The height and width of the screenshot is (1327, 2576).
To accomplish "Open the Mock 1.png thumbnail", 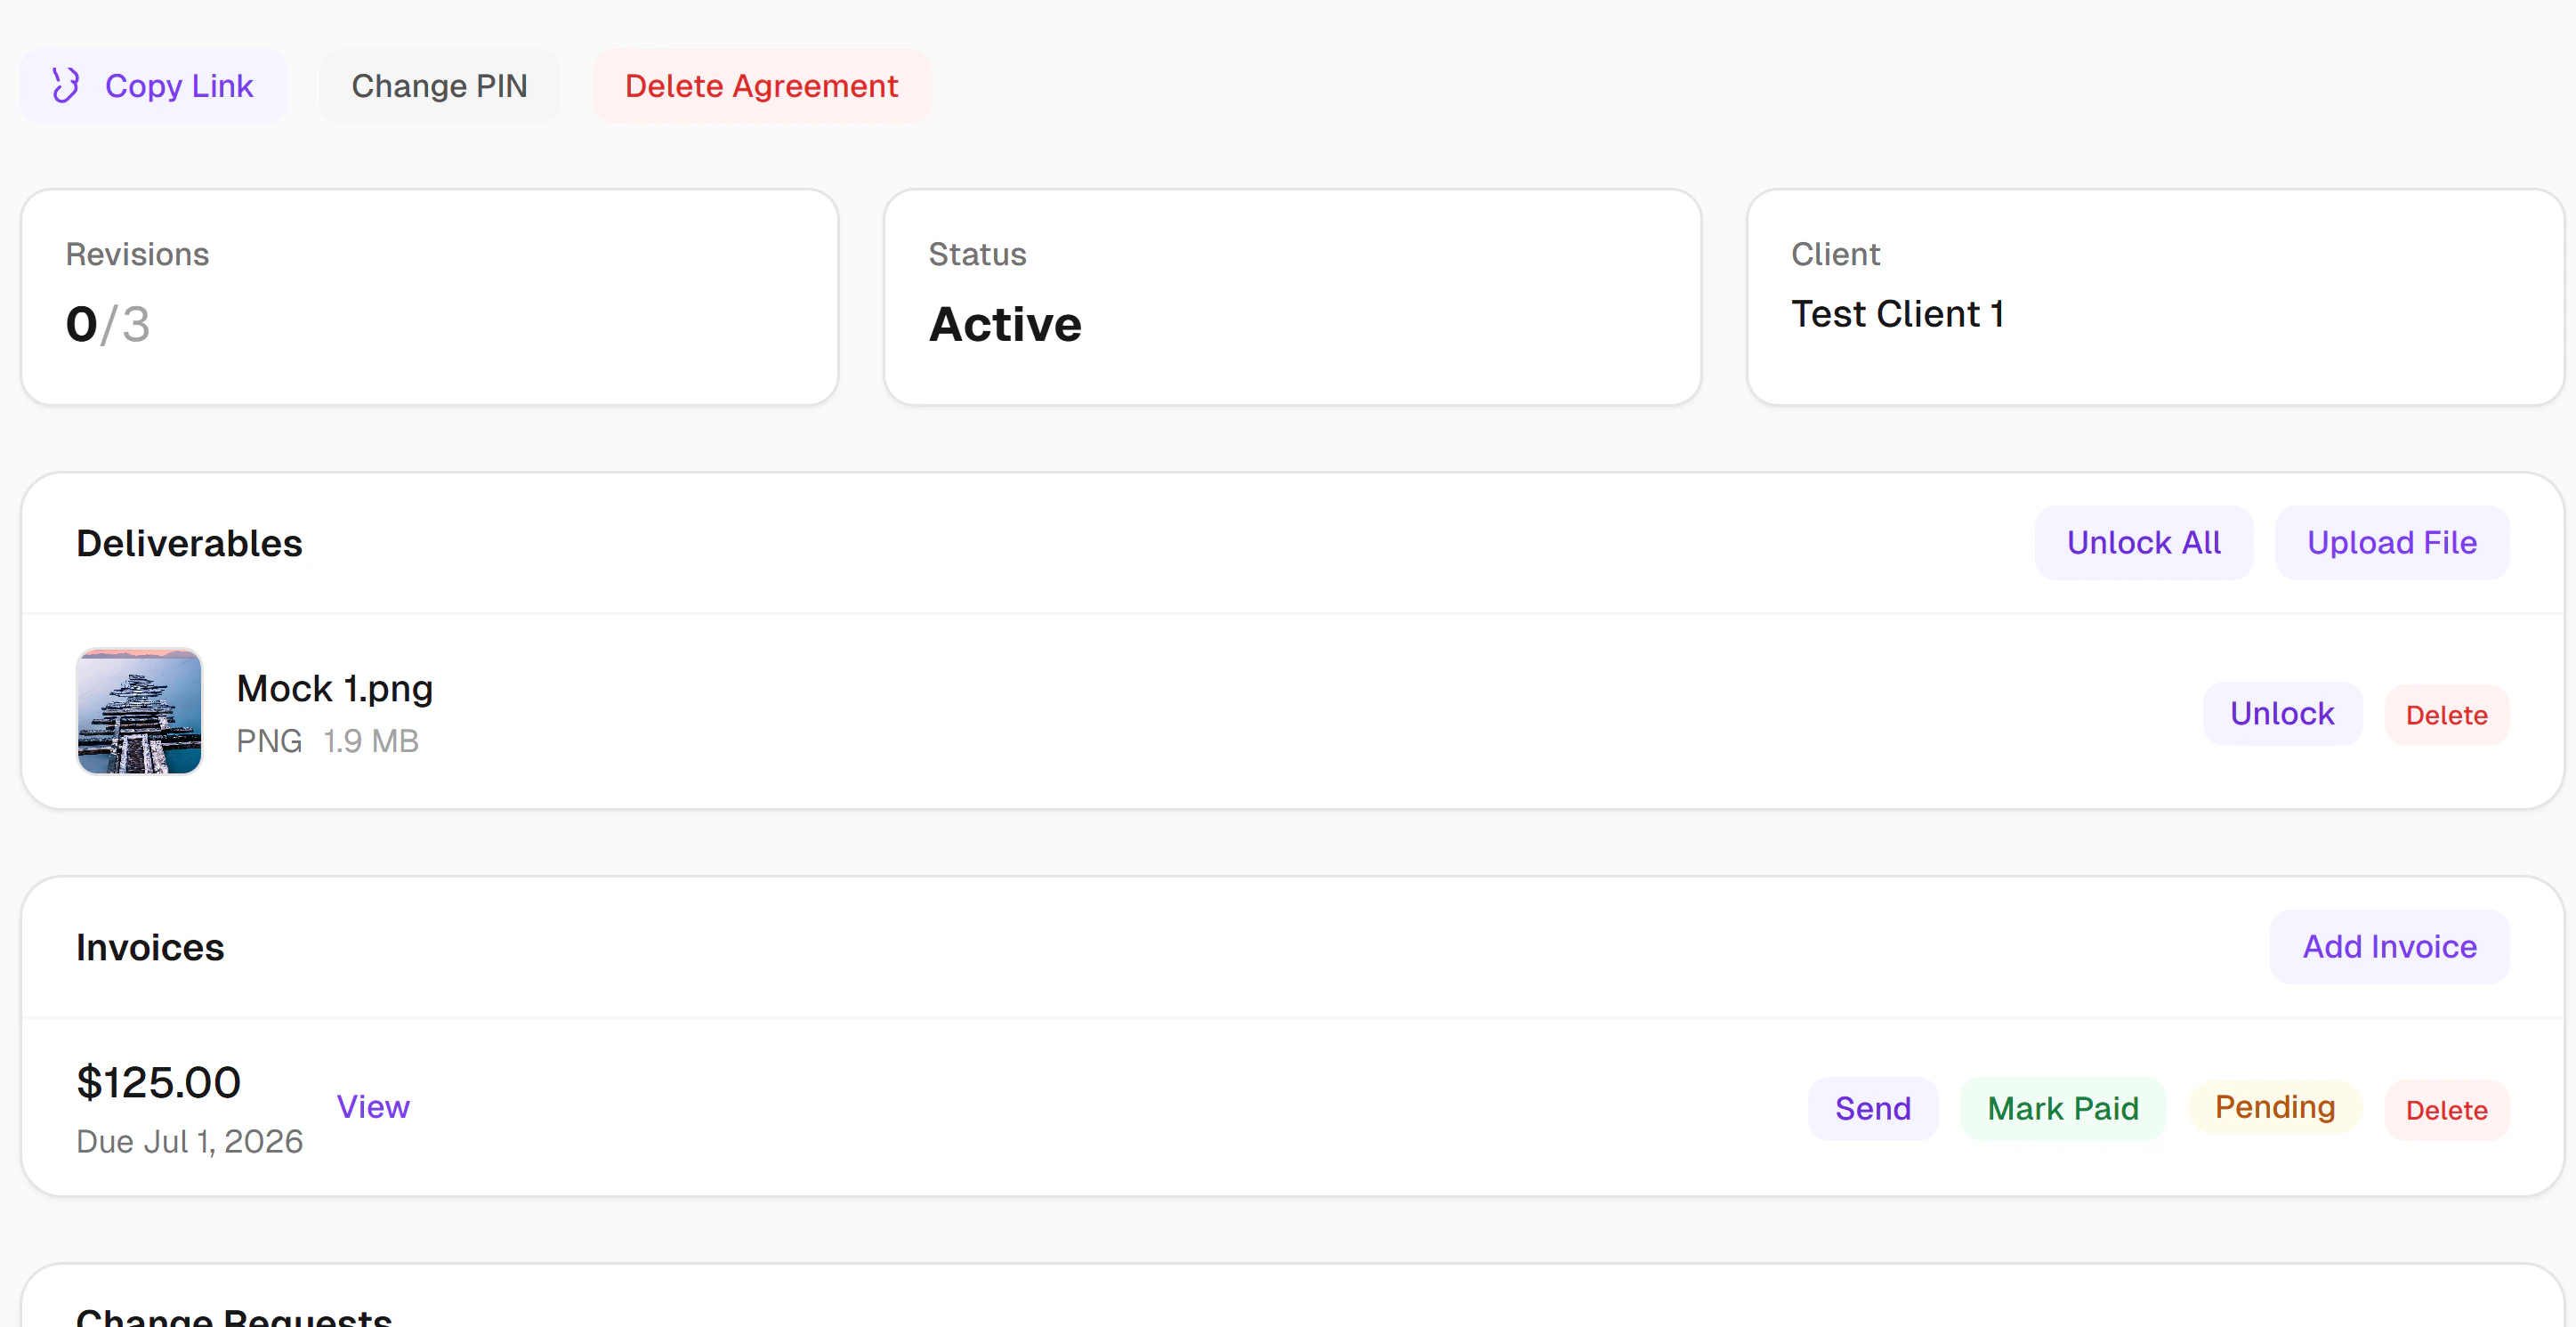I will (x=140, y=711).
